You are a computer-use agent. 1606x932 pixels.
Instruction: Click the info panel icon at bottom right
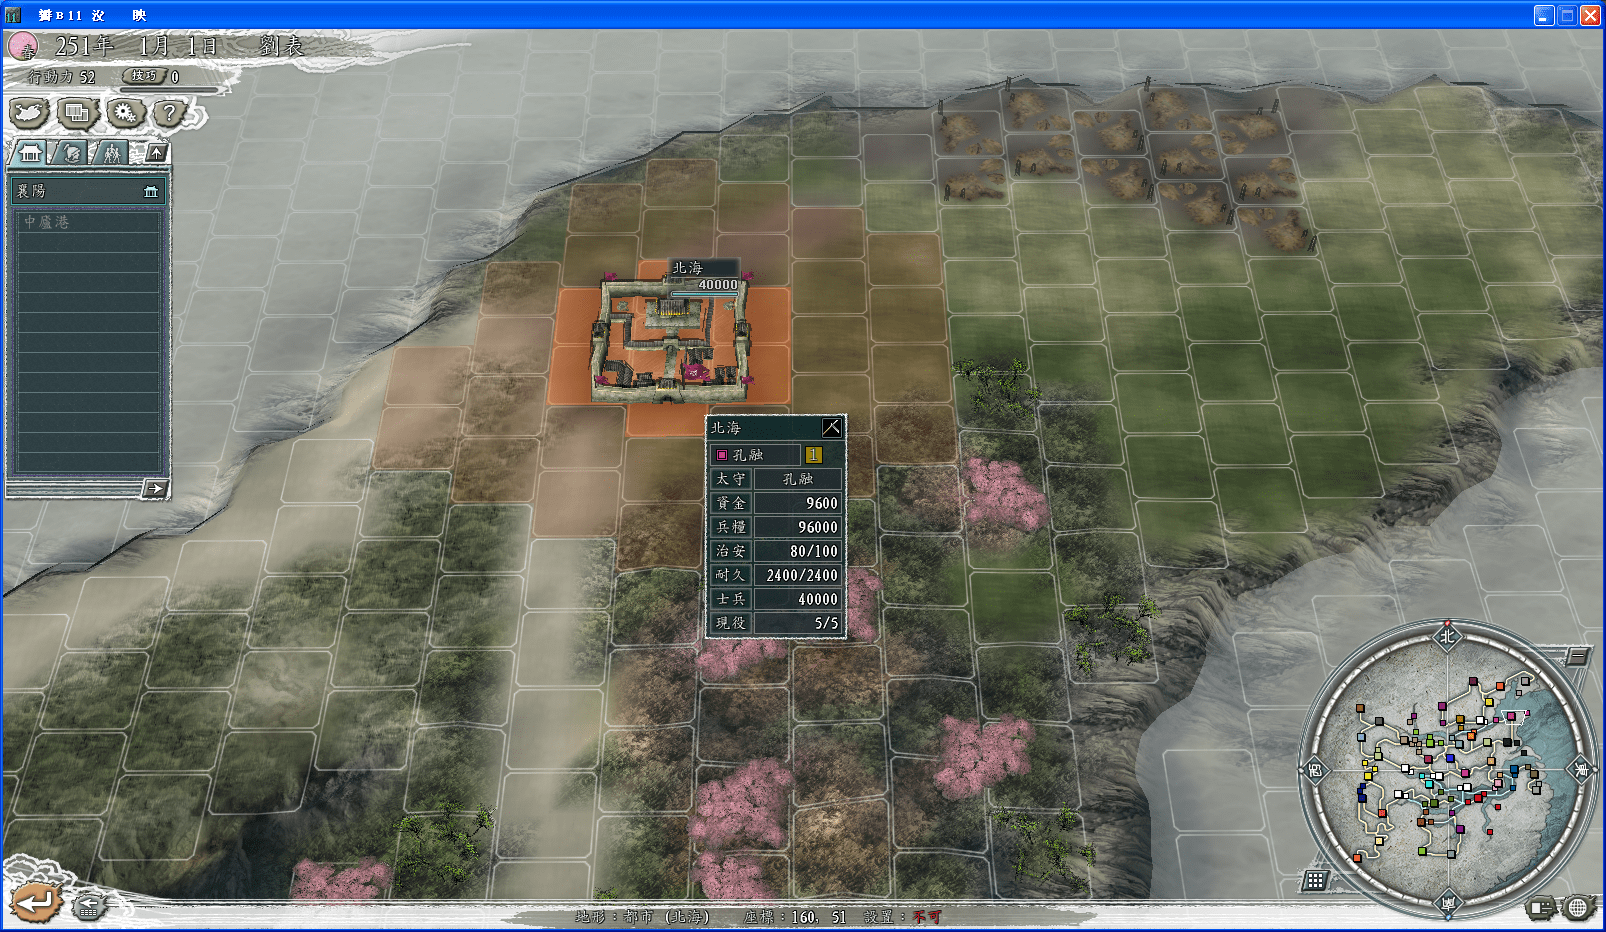(1541, 907)
